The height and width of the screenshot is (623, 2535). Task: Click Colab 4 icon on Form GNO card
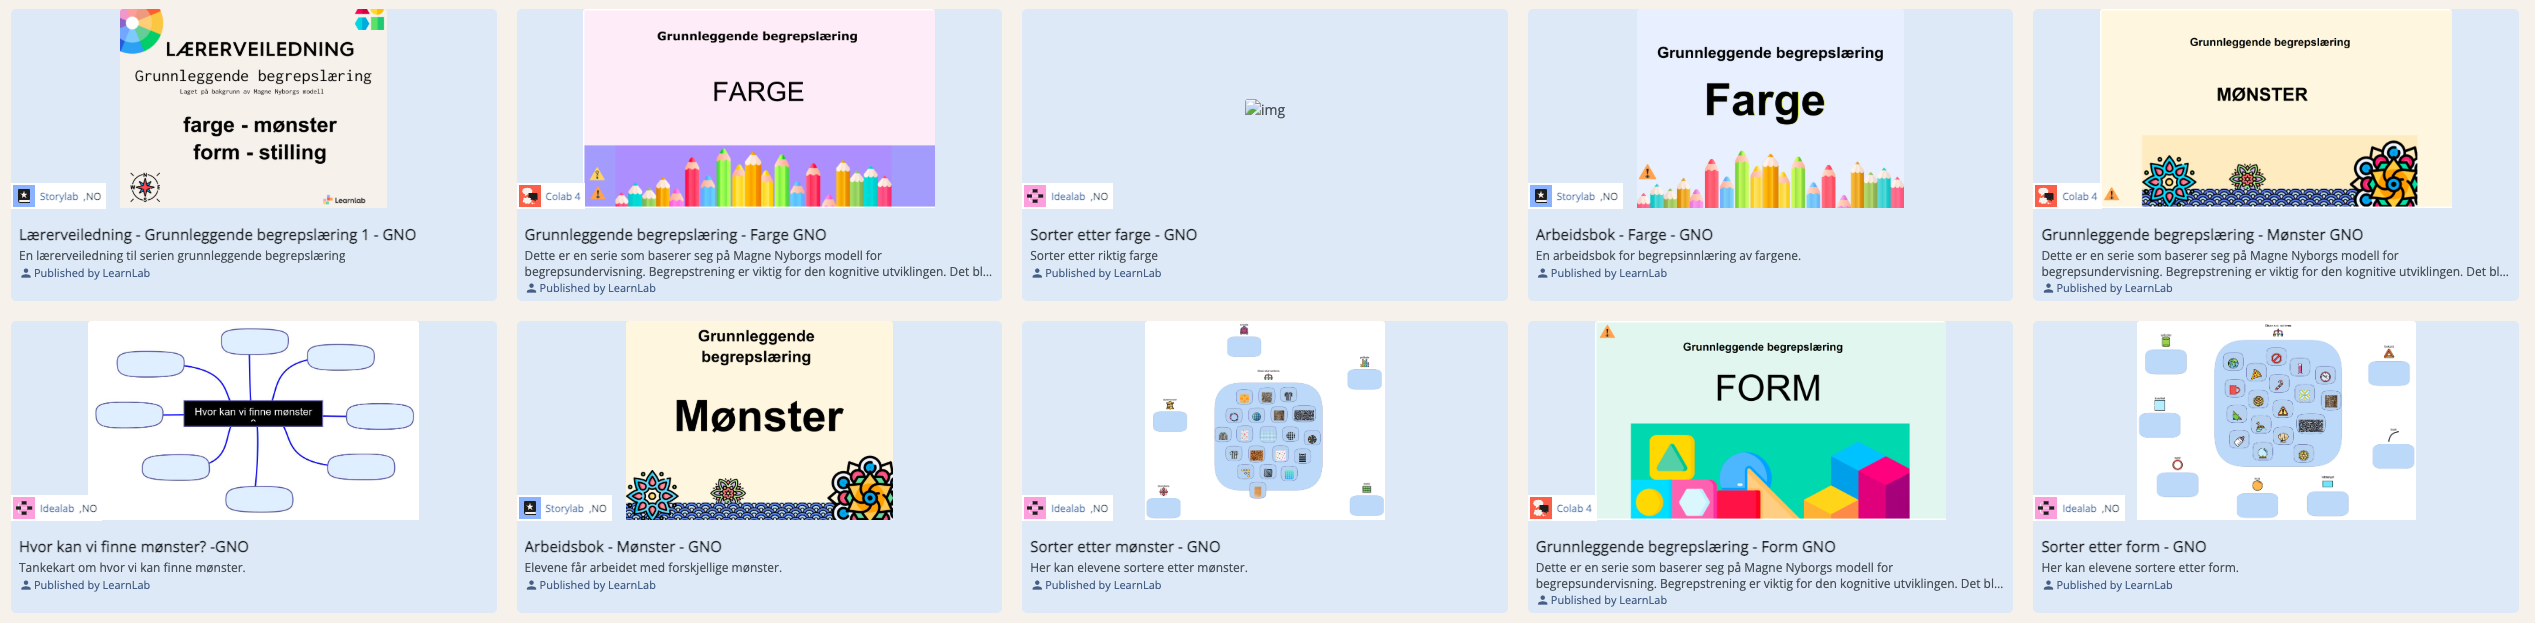coord(1541,508)
